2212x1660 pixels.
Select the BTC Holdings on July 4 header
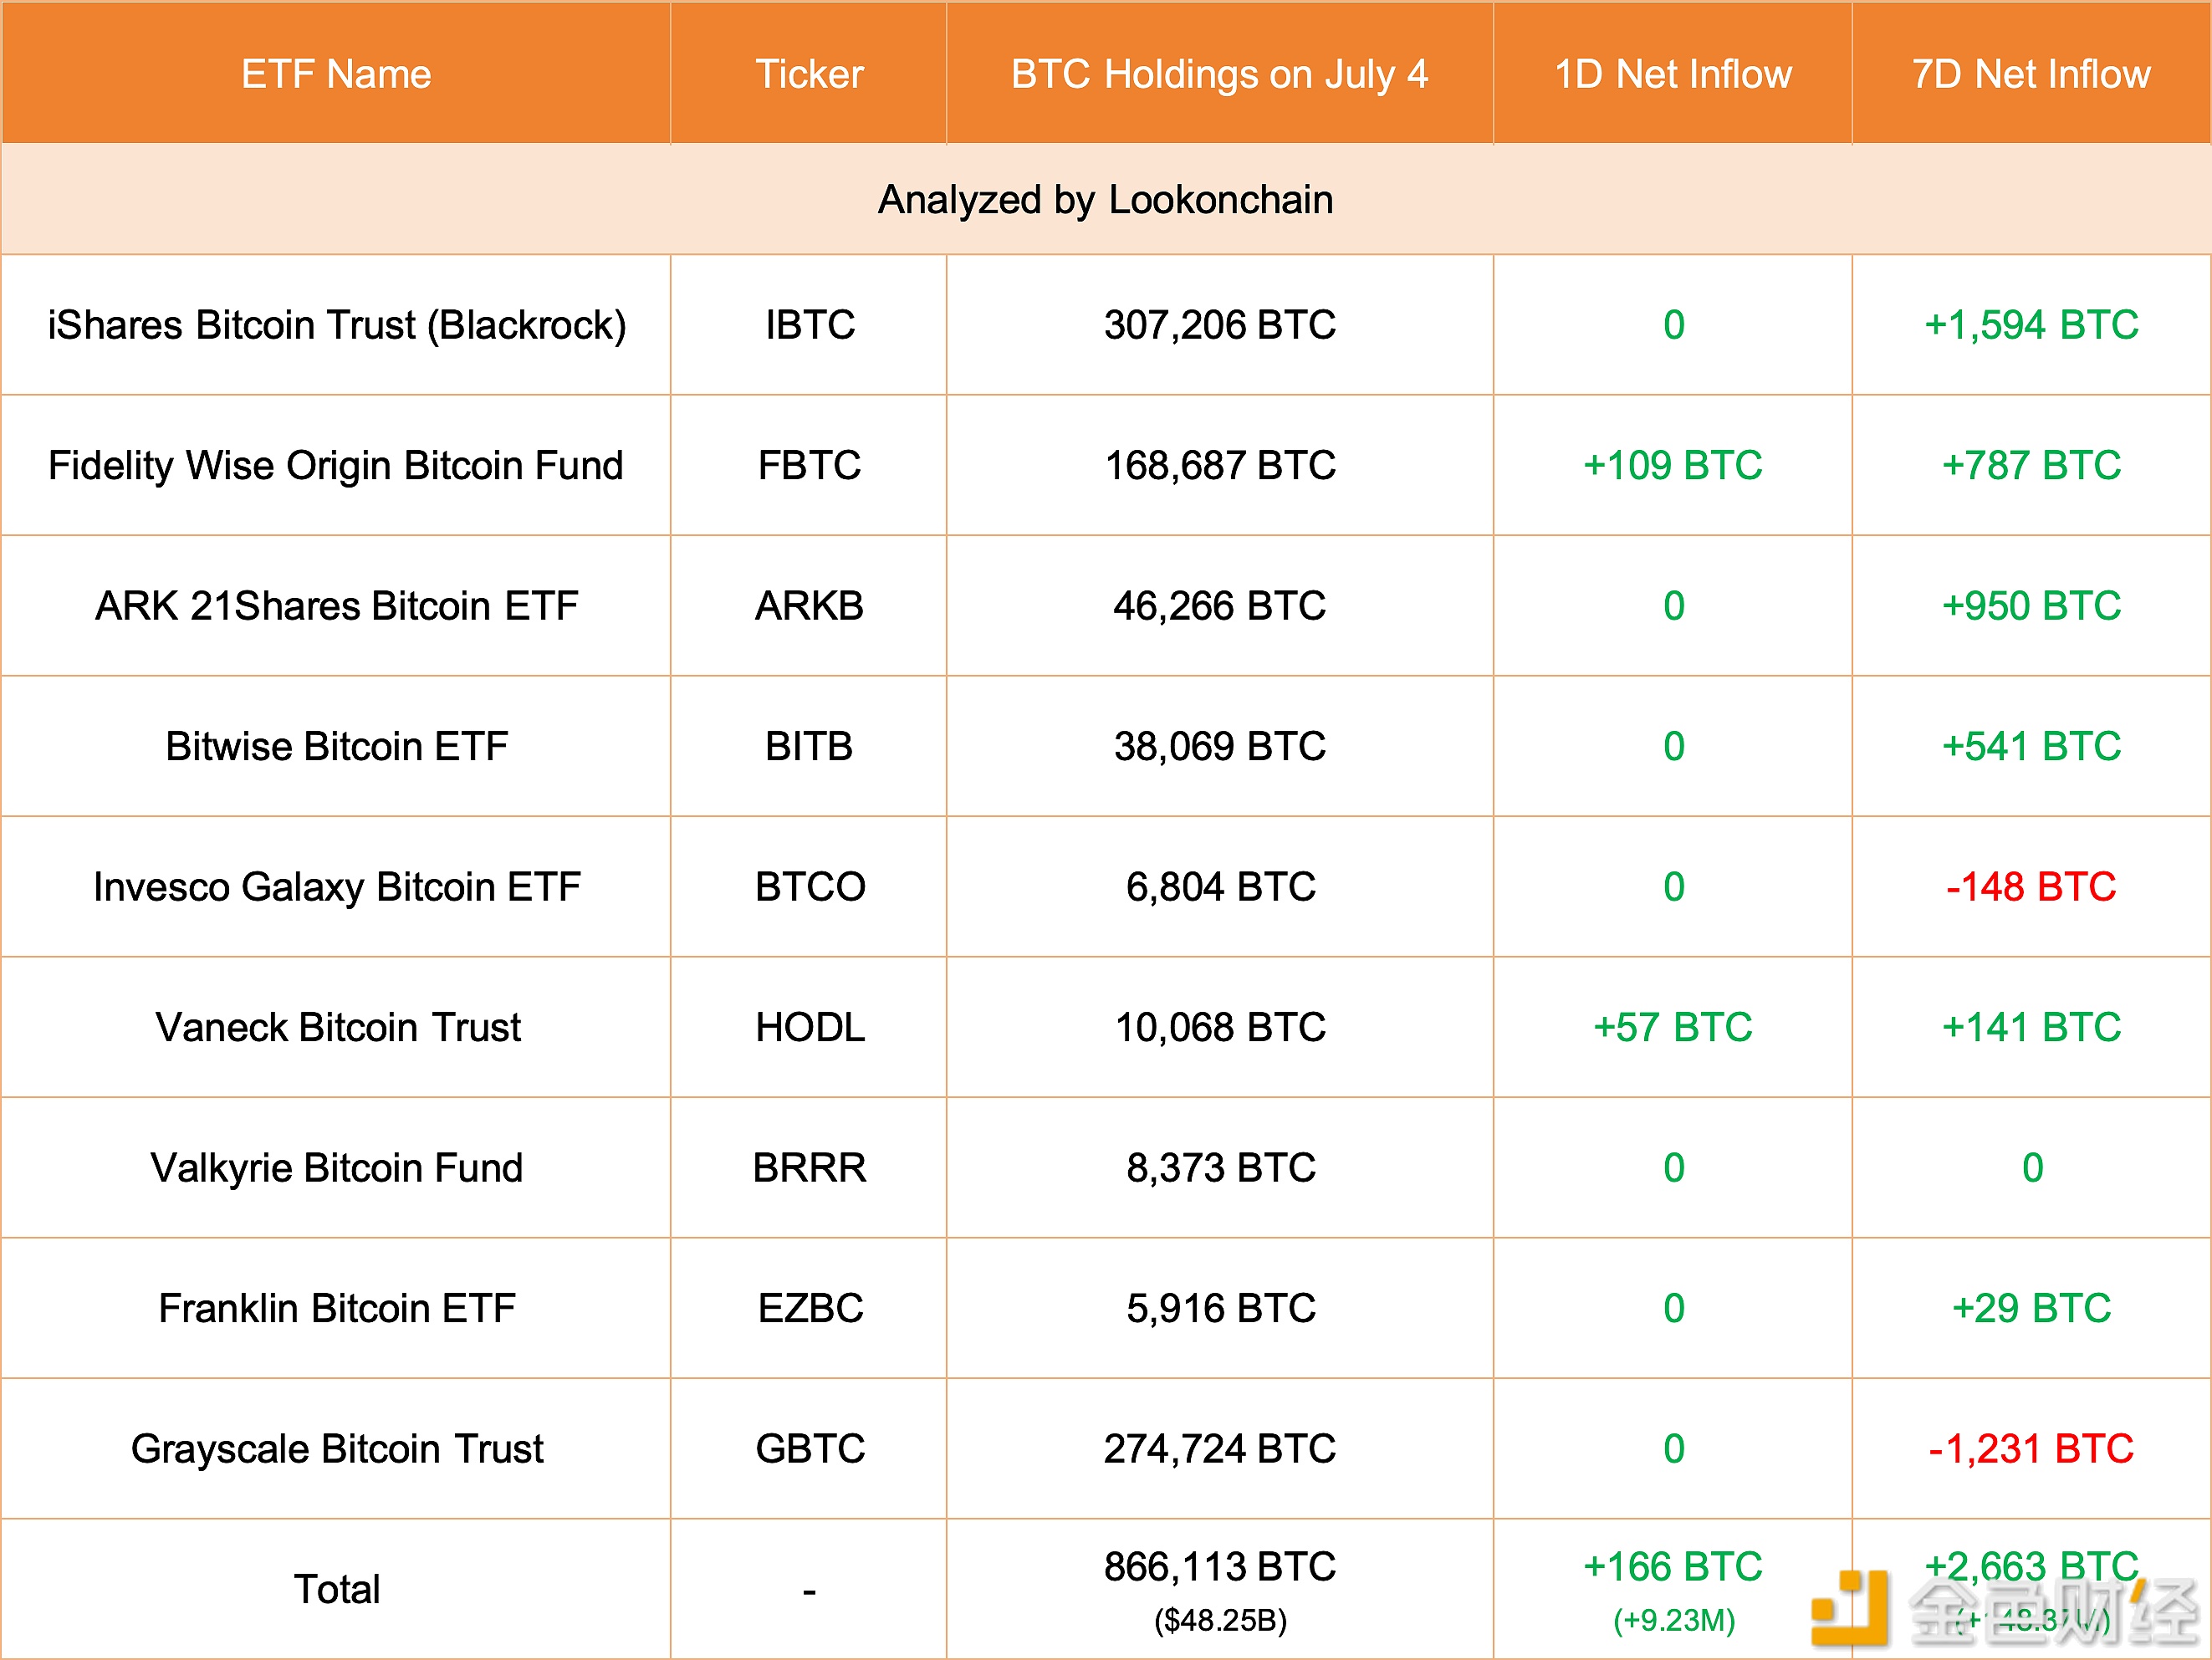pos(1219,74)
